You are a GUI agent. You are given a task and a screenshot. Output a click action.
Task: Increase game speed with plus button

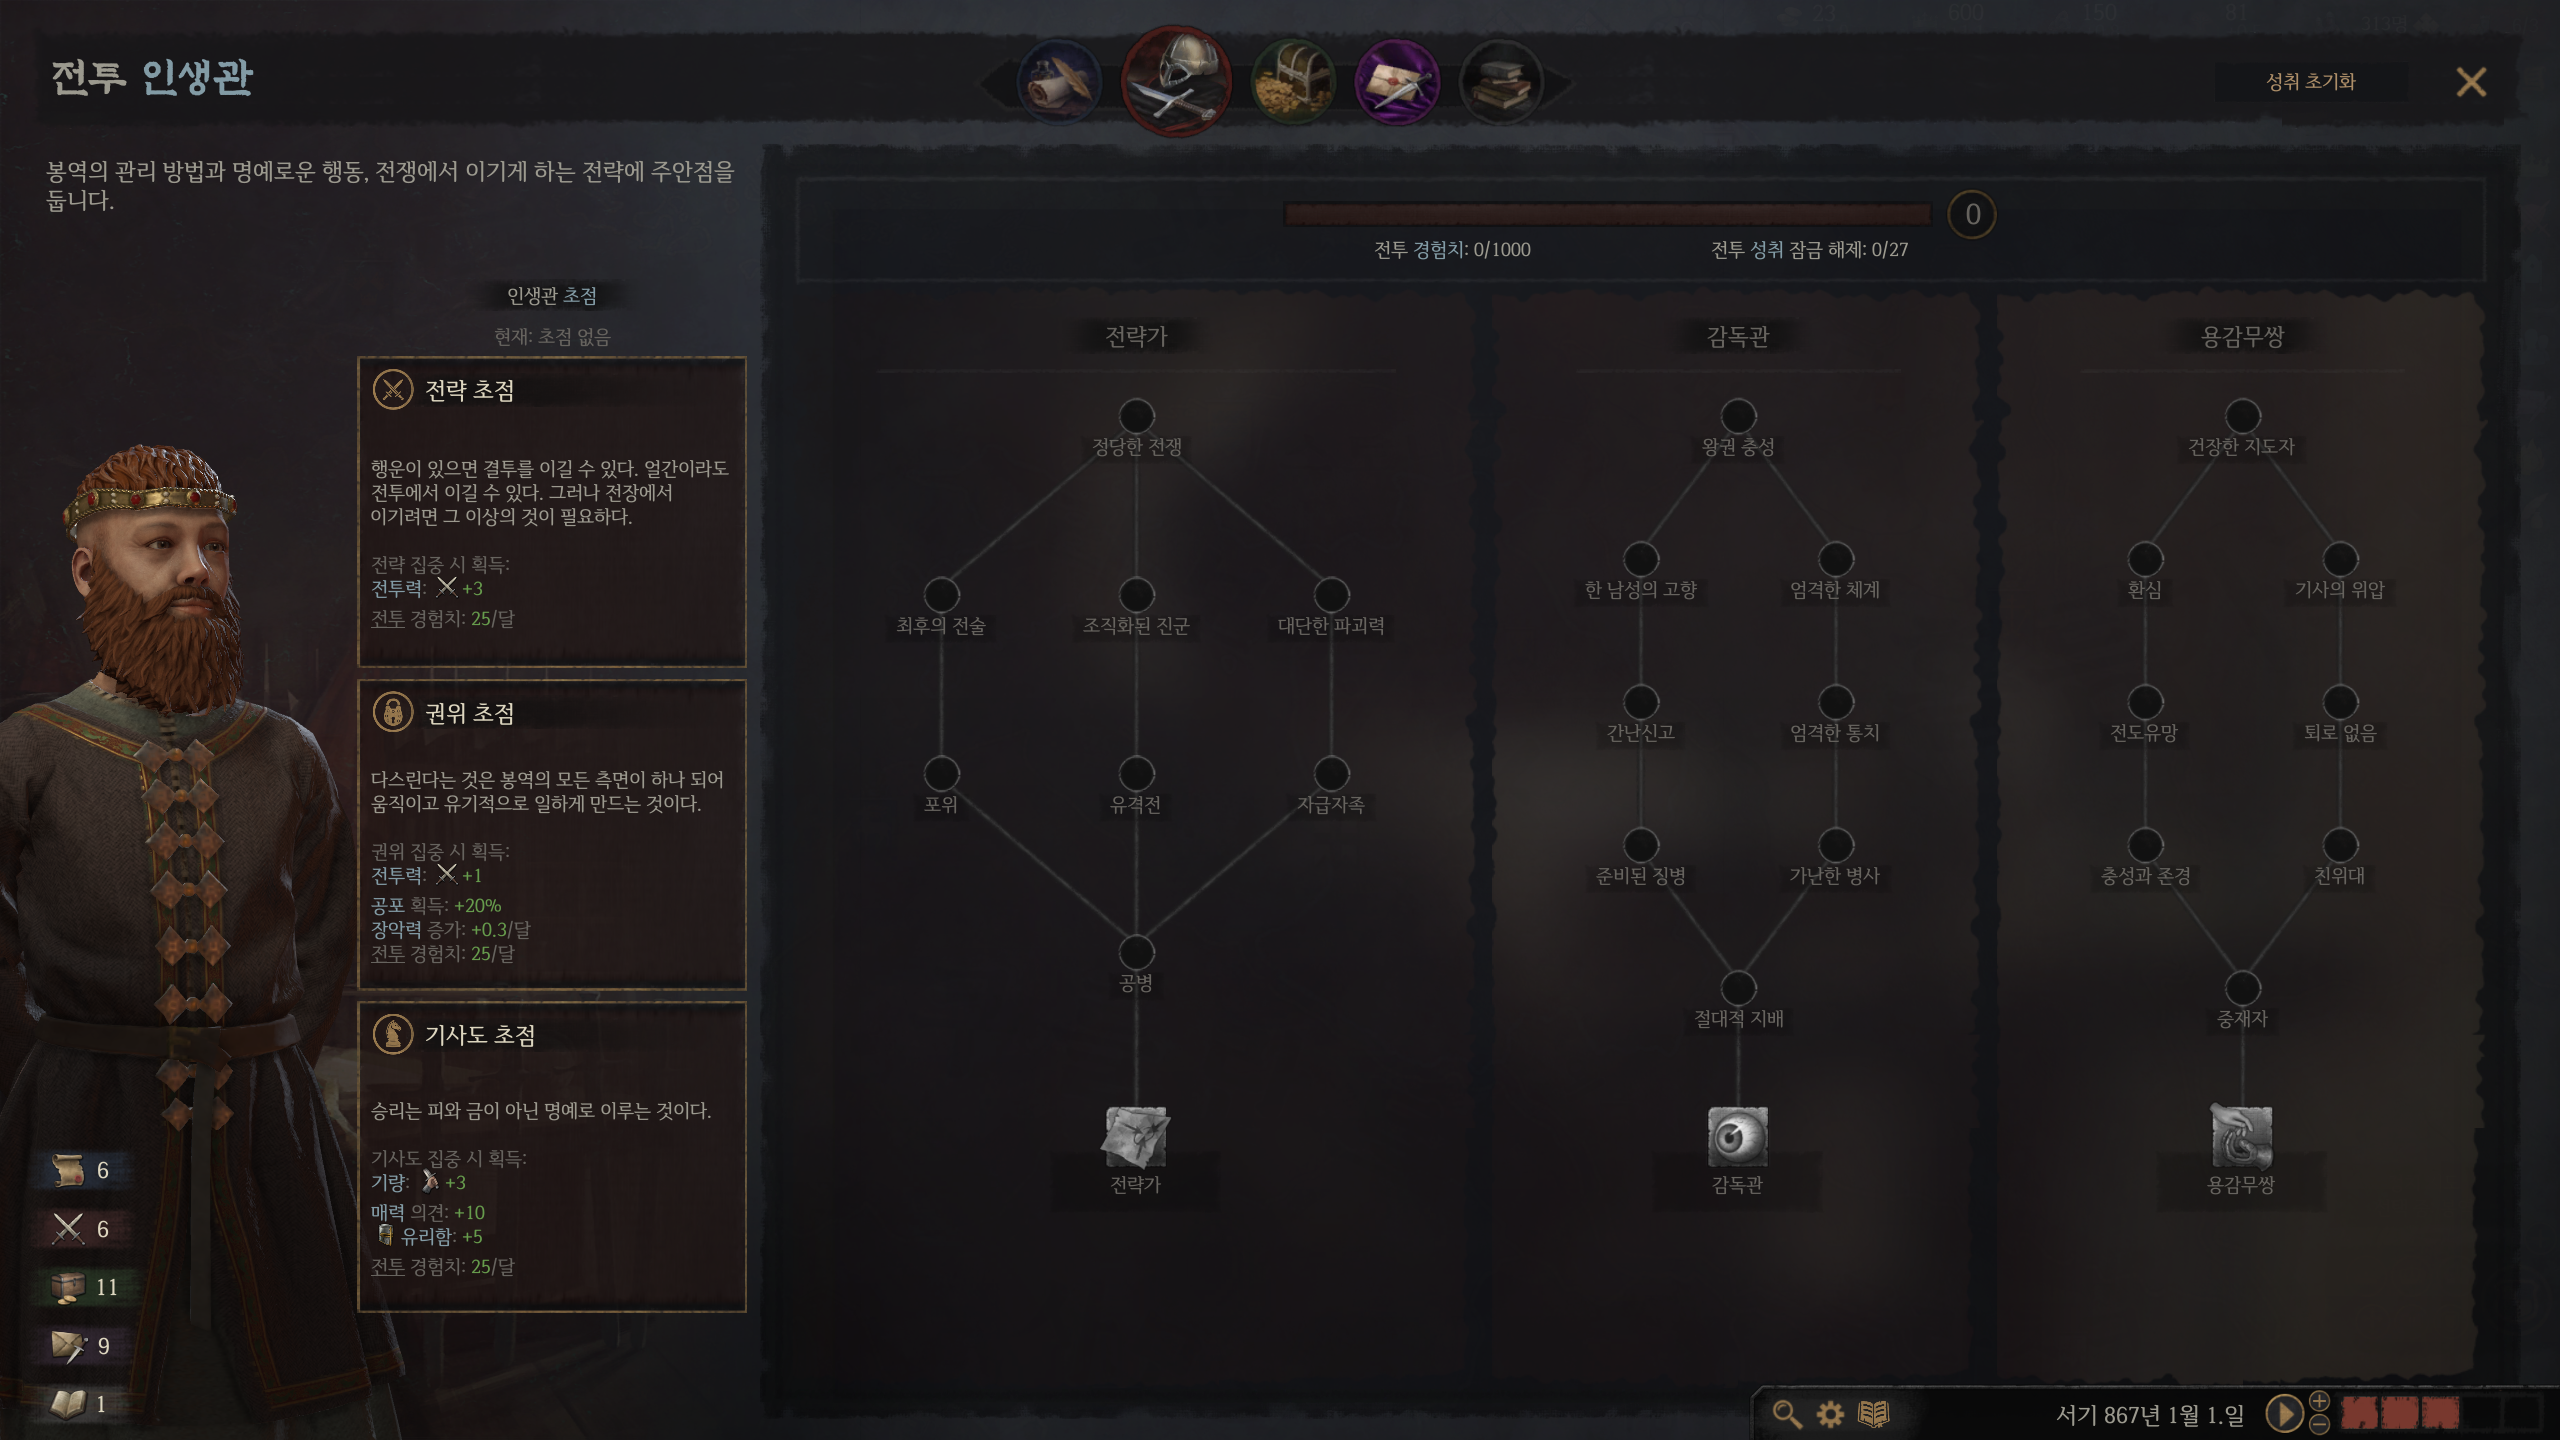pyautogui.click(x=2320, y=1401)
